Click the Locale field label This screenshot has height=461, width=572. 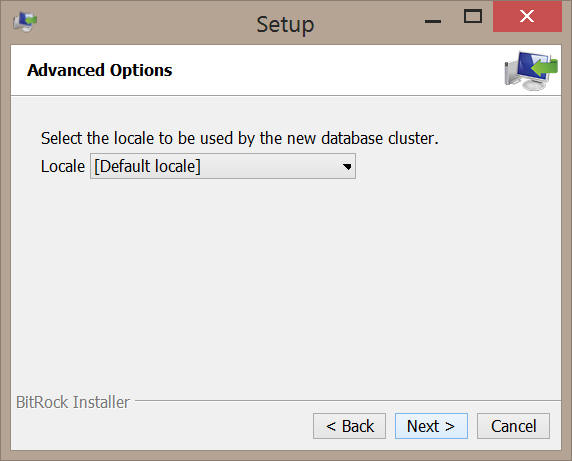point(63,166)
